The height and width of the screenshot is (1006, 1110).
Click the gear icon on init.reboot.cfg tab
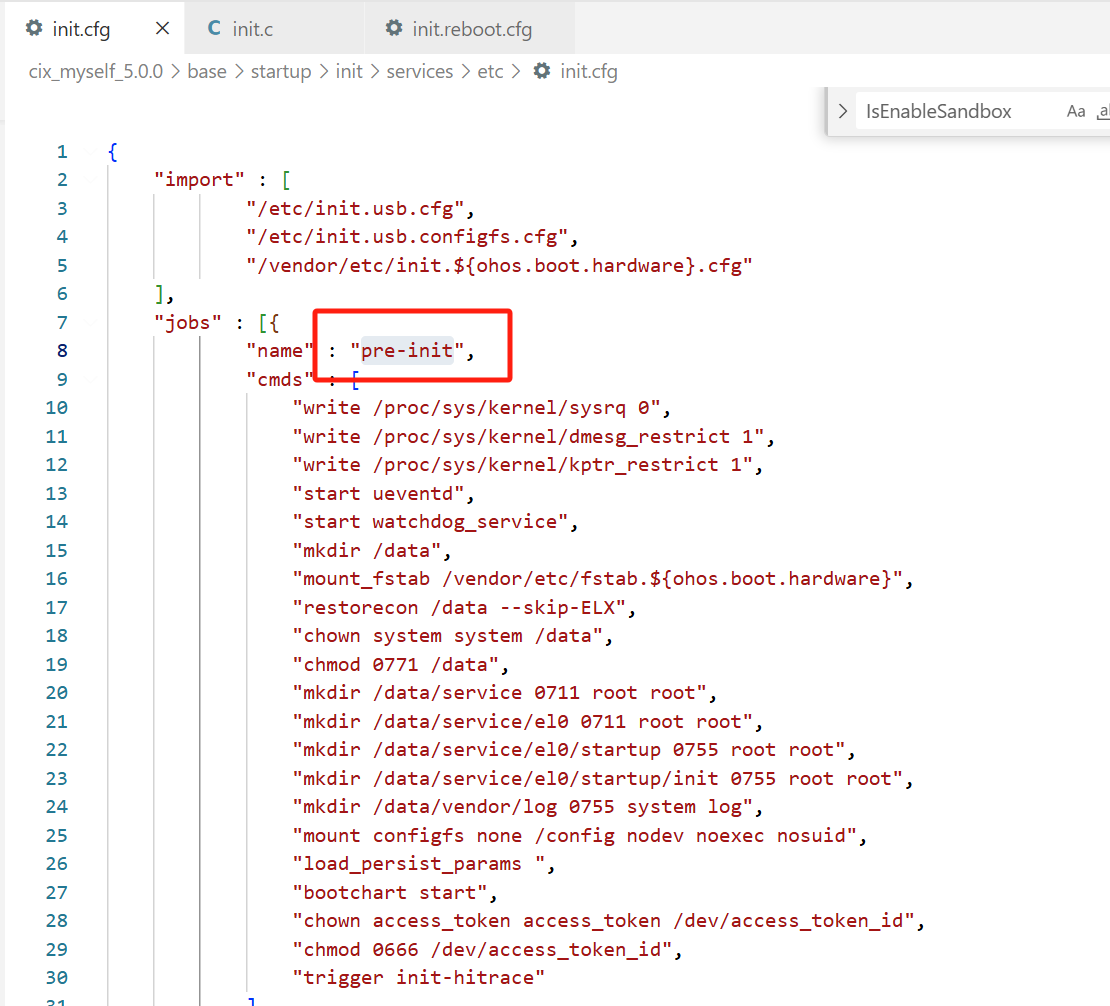[394, 28]
